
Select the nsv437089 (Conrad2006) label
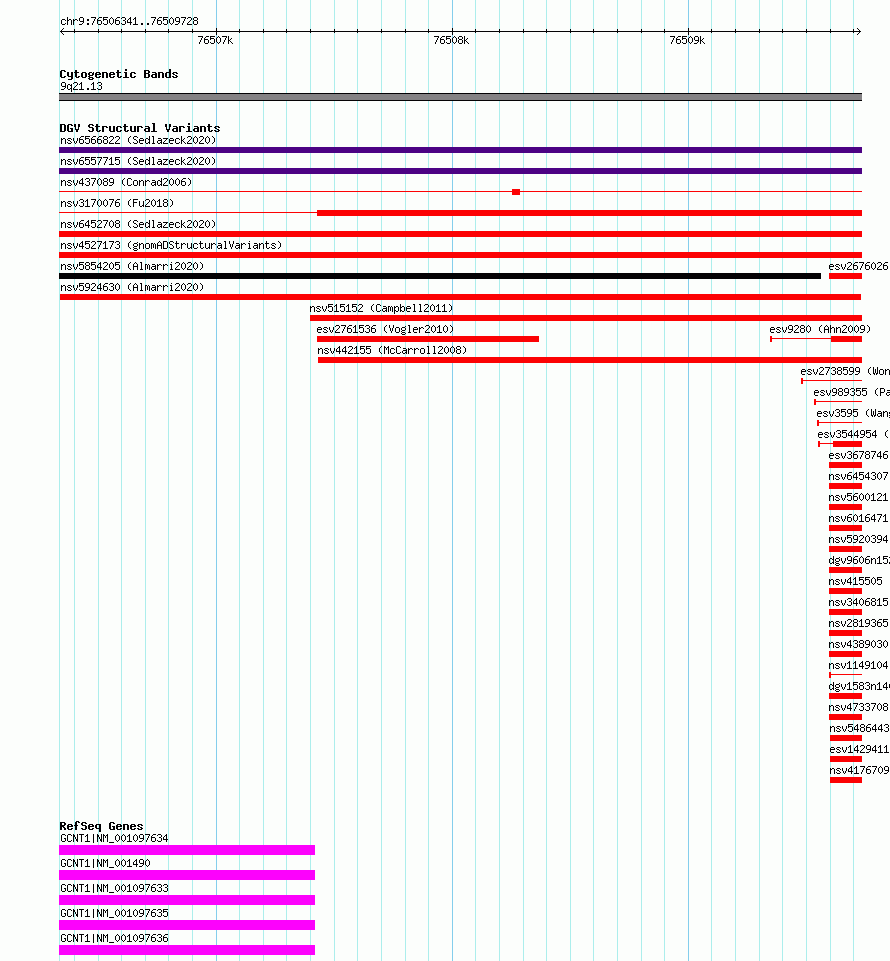coord(126,182)
